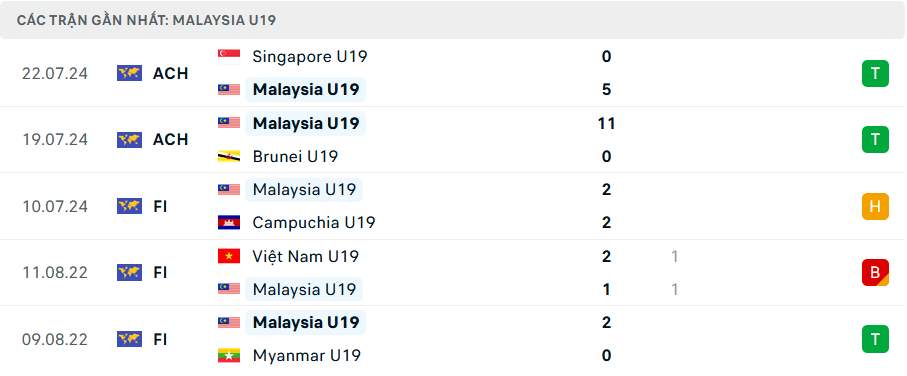This screenshot has width=907, height=376.
Task: Open Brunei U19 team link
Action: pyautogui.click(x=296, y=156)
